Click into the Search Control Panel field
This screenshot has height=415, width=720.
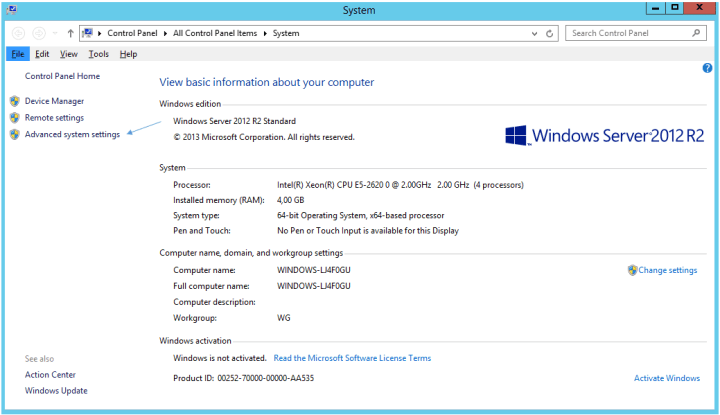click(x=625, y=33)
